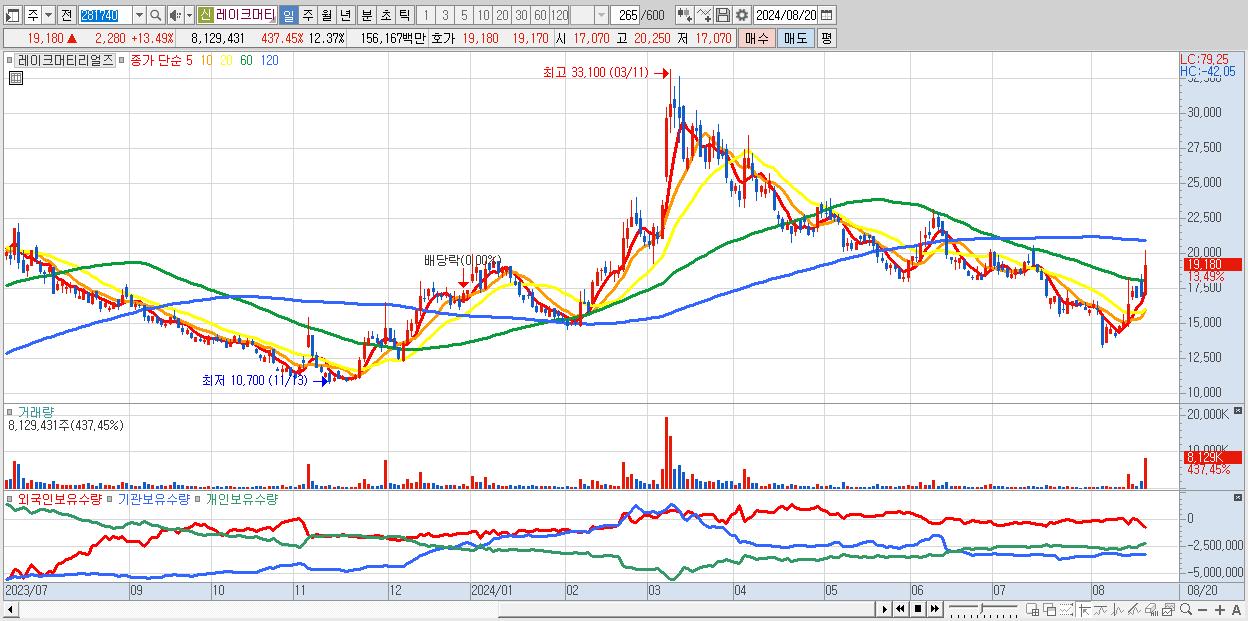The height and width of the screenshot is (621, 1248).
Task: Open chart settings gear icon
Action: (742, 15)
